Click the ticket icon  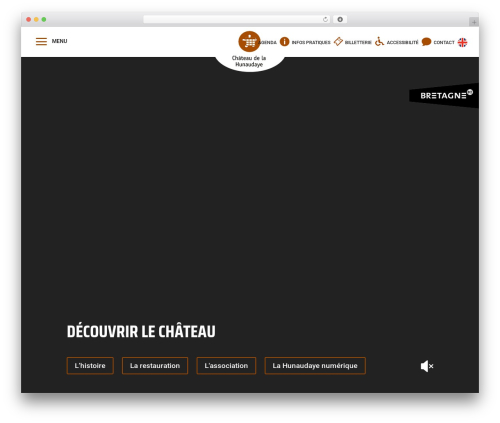[x=338, y=42]
